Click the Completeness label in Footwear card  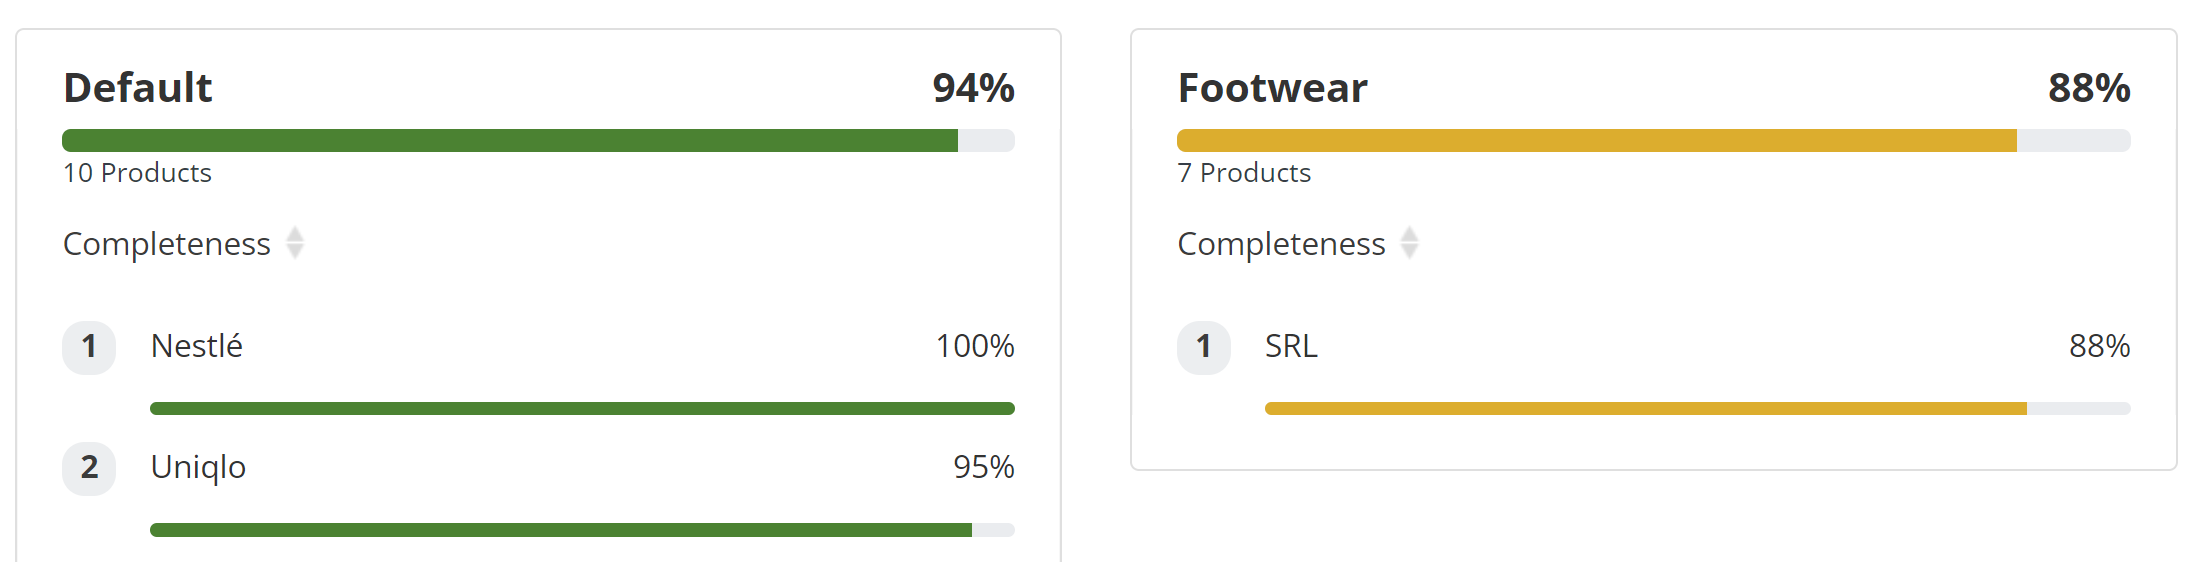[1282, 244]
